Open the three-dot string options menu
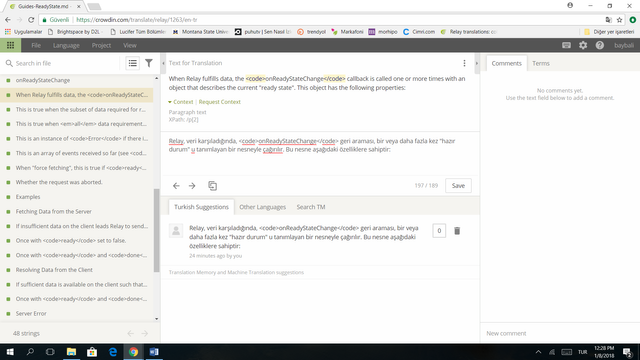 (x=464, y=63)
